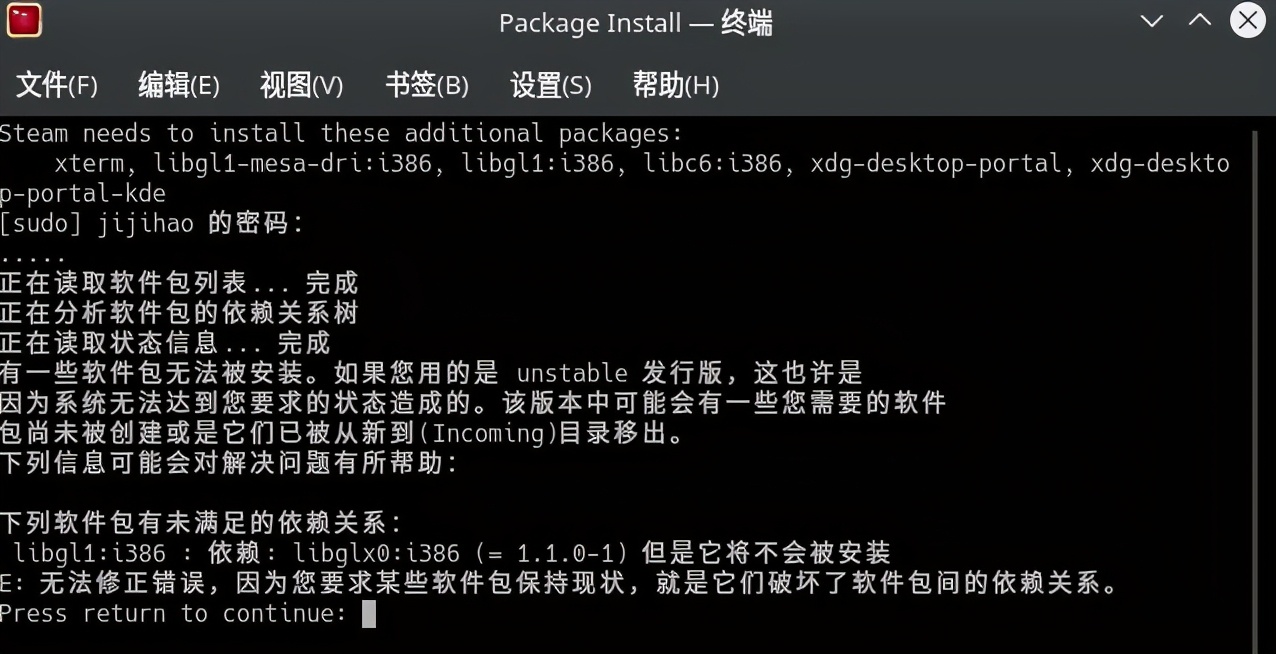Click the 'Package Install — 终端' title bar
Screen dimensions: 1276x654
636,22
